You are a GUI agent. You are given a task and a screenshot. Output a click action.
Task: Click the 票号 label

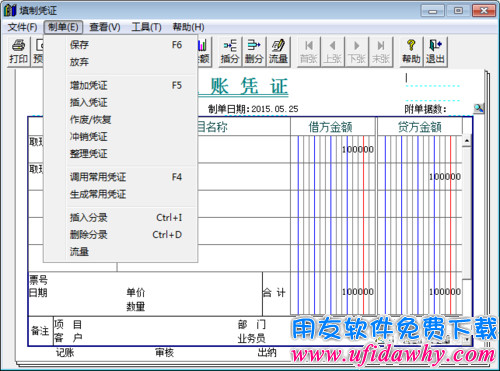point(39,279)
